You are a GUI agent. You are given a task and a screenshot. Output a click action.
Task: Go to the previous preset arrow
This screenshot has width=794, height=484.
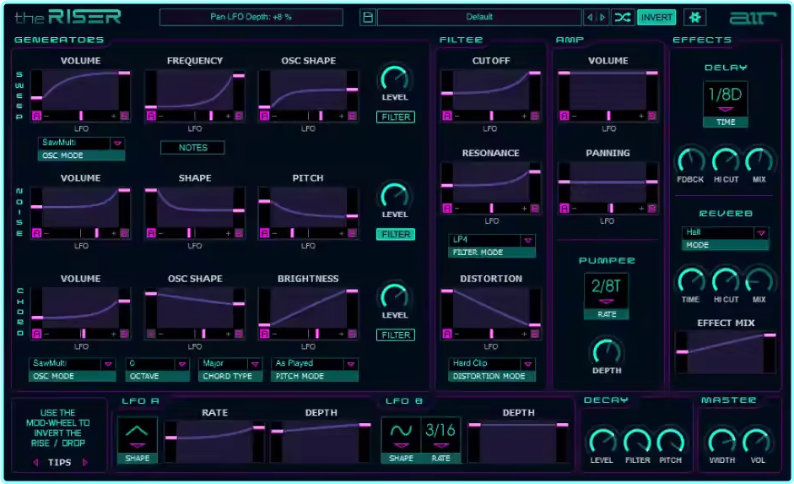click(x=589, y=17)
